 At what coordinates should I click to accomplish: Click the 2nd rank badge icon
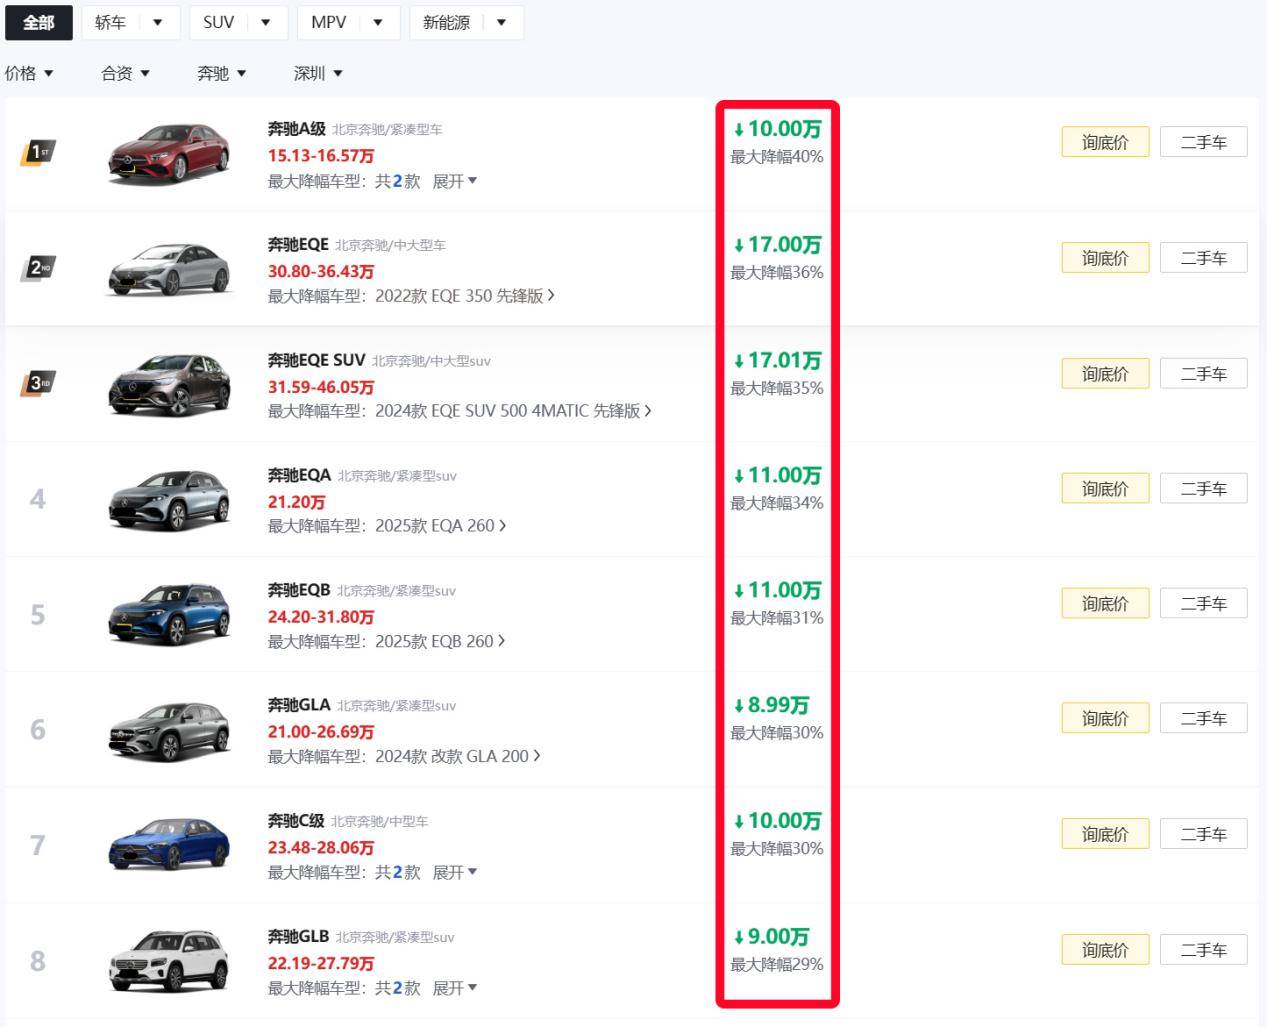click(x=38, y=268)
